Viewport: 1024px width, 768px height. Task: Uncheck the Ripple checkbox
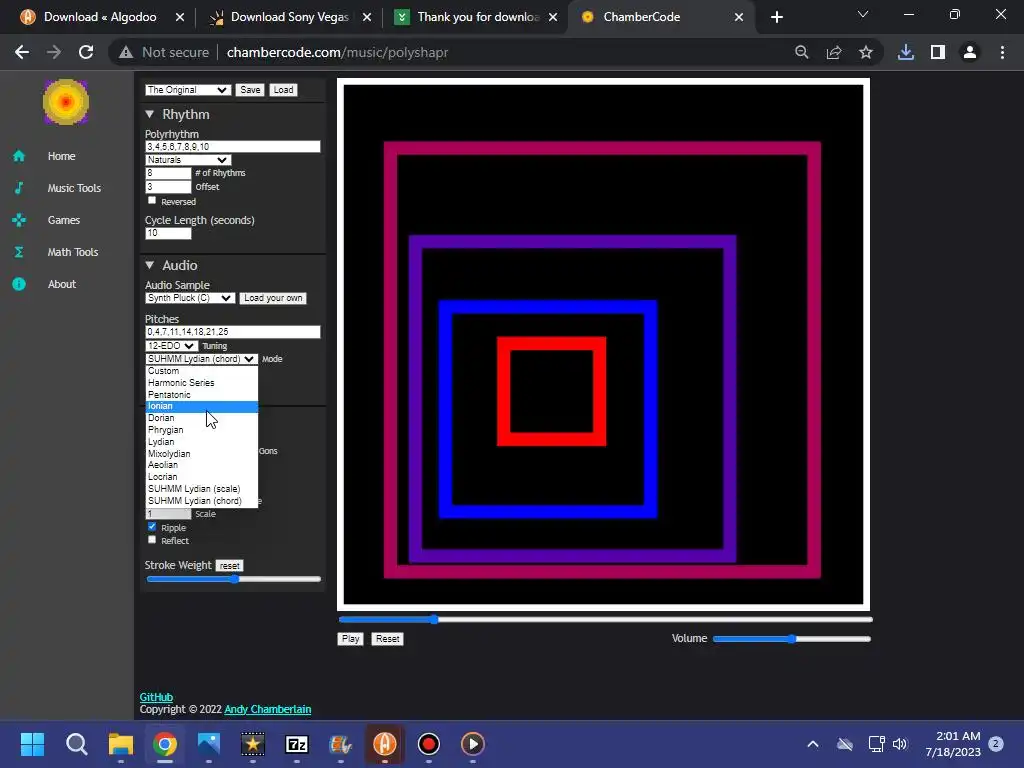(x=152, y=526)
